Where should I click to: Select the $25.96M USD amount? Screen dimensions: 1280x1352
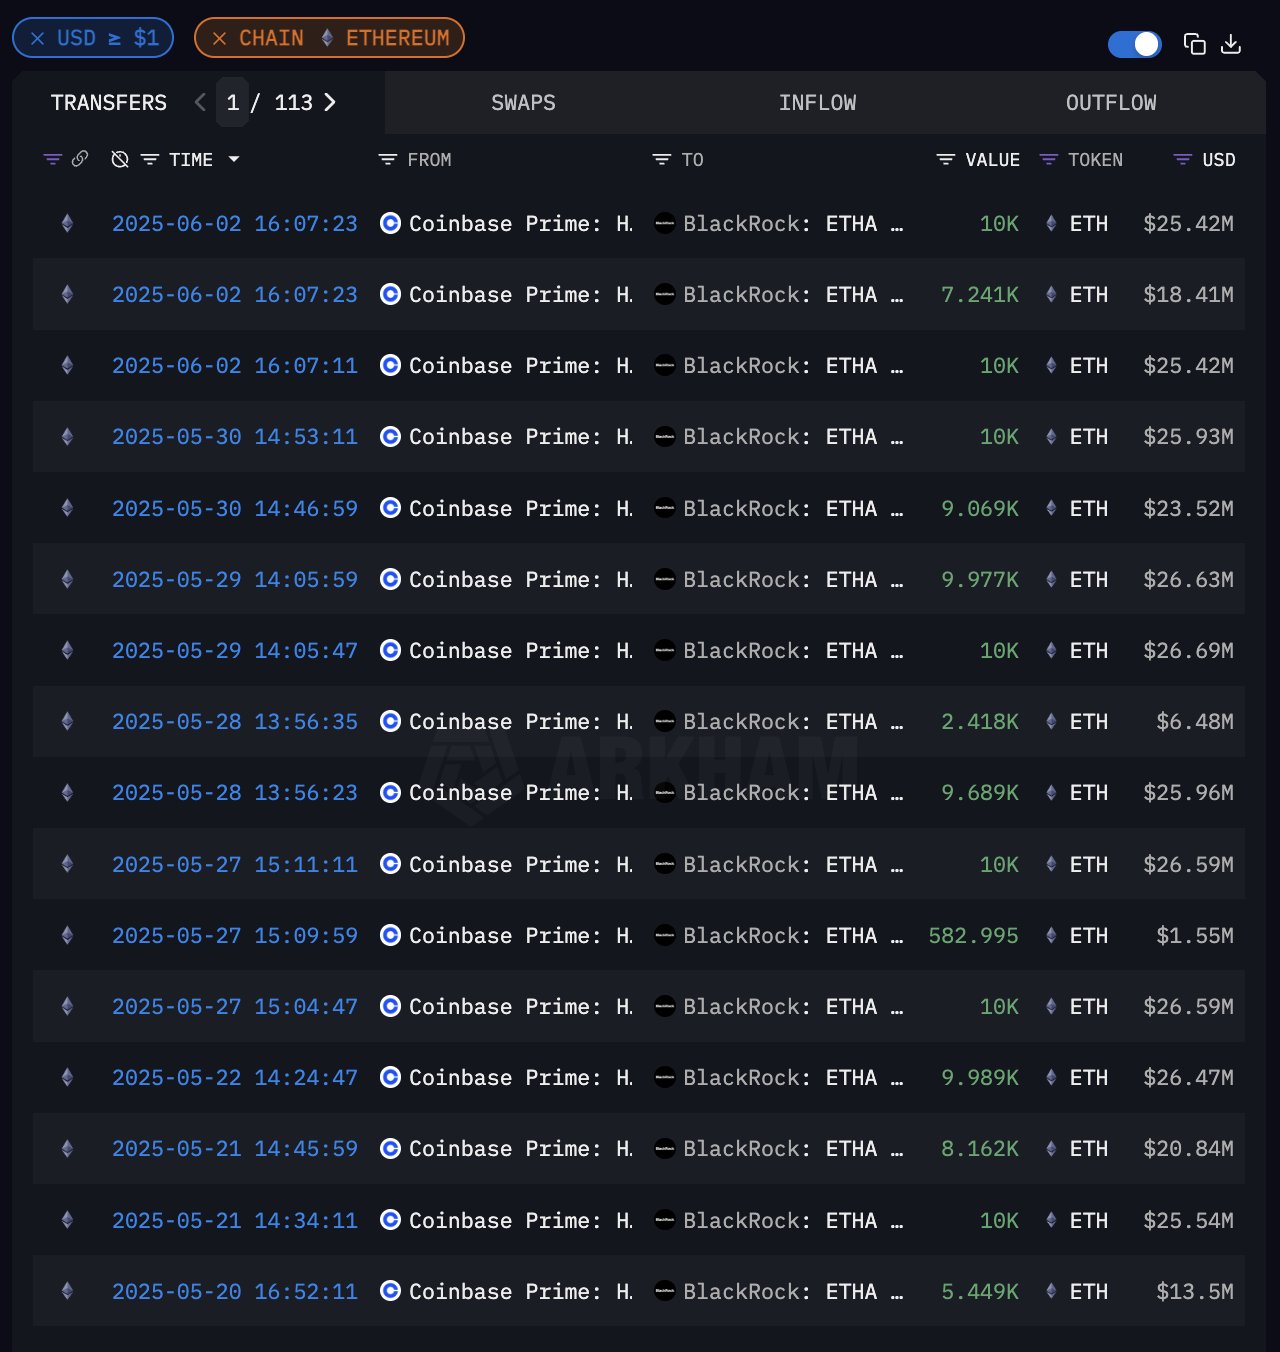[1188, 793]
